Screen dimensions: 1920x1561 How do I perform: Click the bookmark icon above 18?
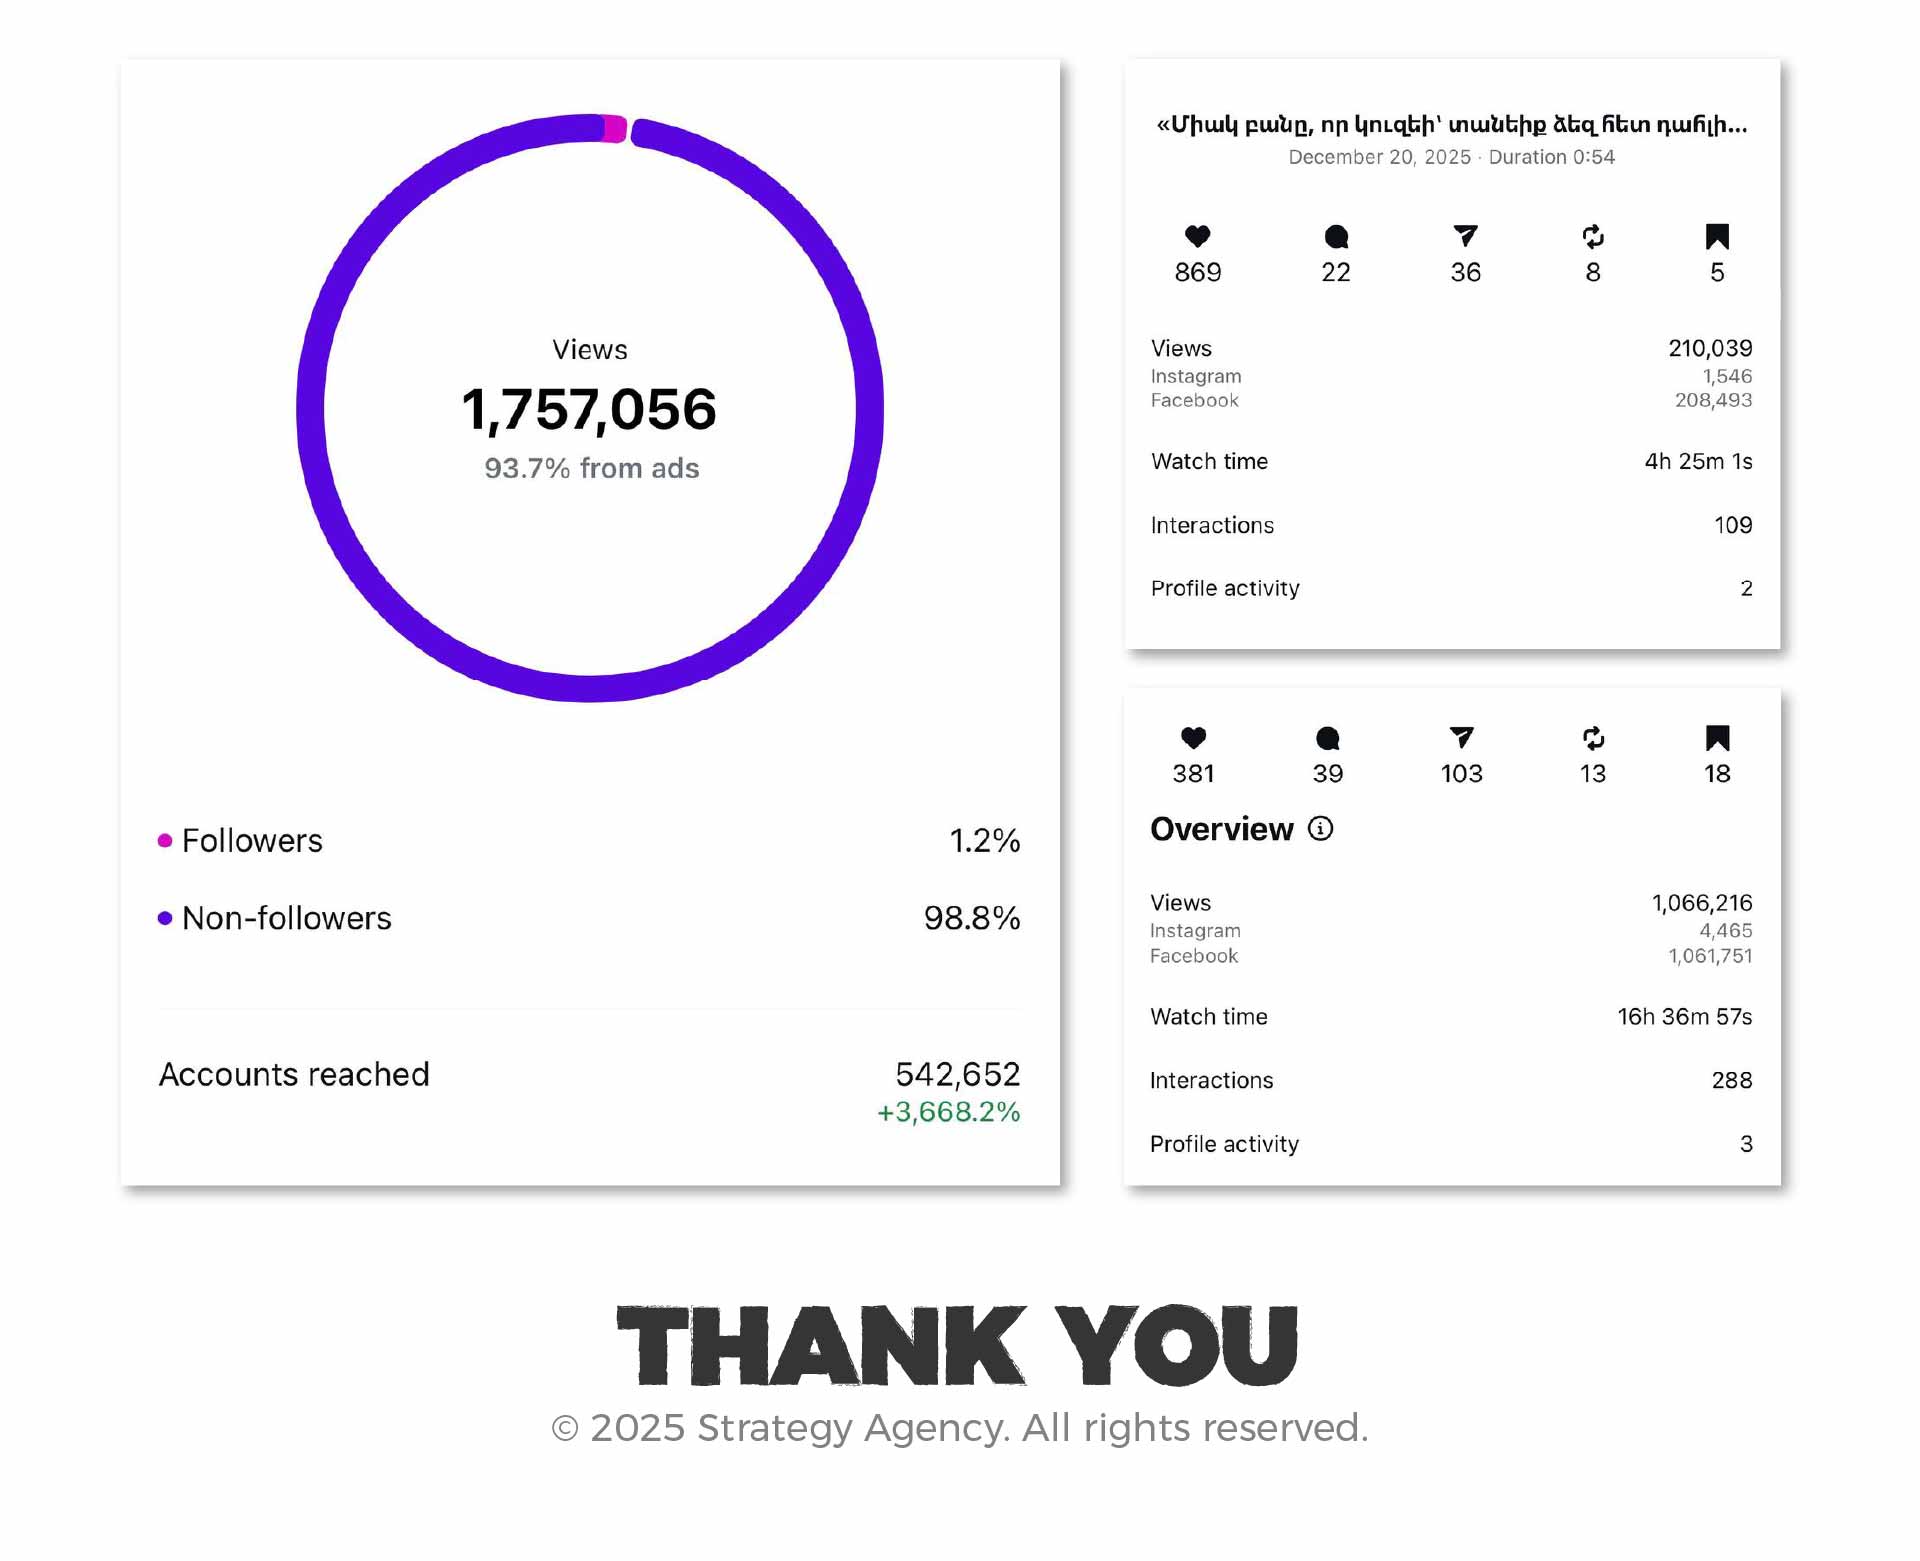tap(1717, 739)
